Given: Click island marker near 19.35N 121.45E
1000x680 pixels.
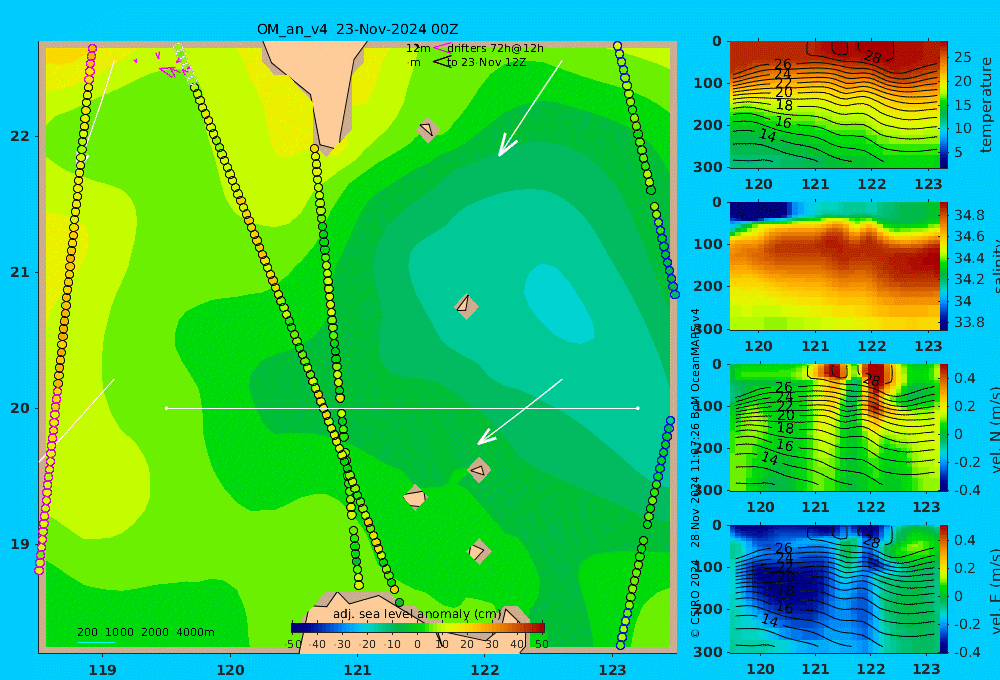Looking at the screenshot, I should coord(415,497).
